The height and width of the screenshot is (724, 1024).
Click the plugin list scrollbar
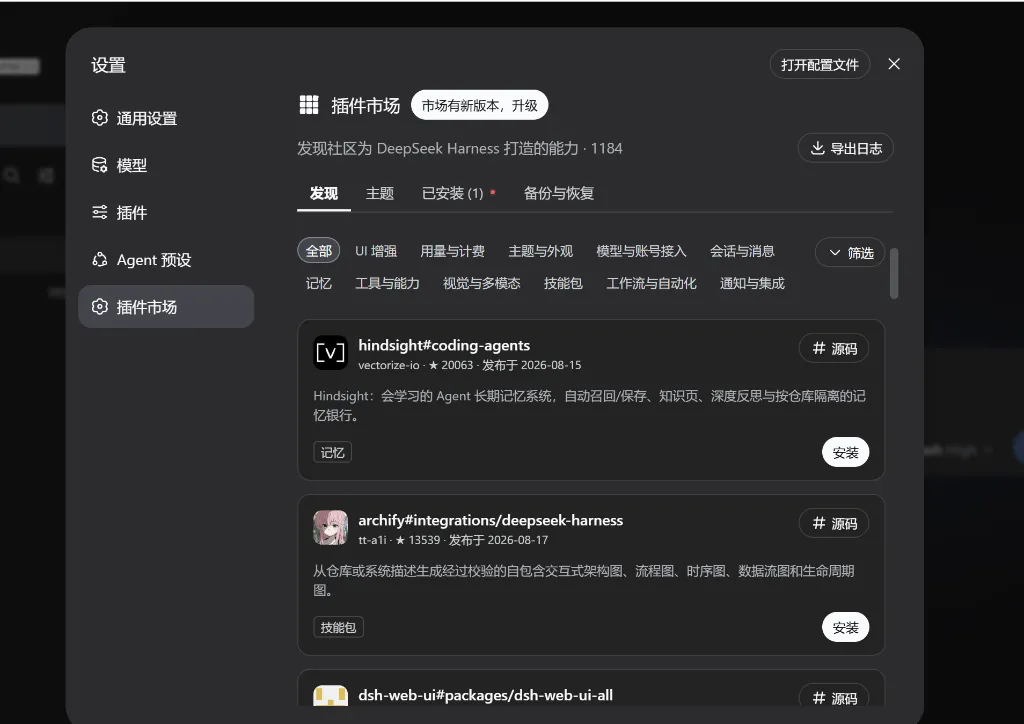(894, 273)
